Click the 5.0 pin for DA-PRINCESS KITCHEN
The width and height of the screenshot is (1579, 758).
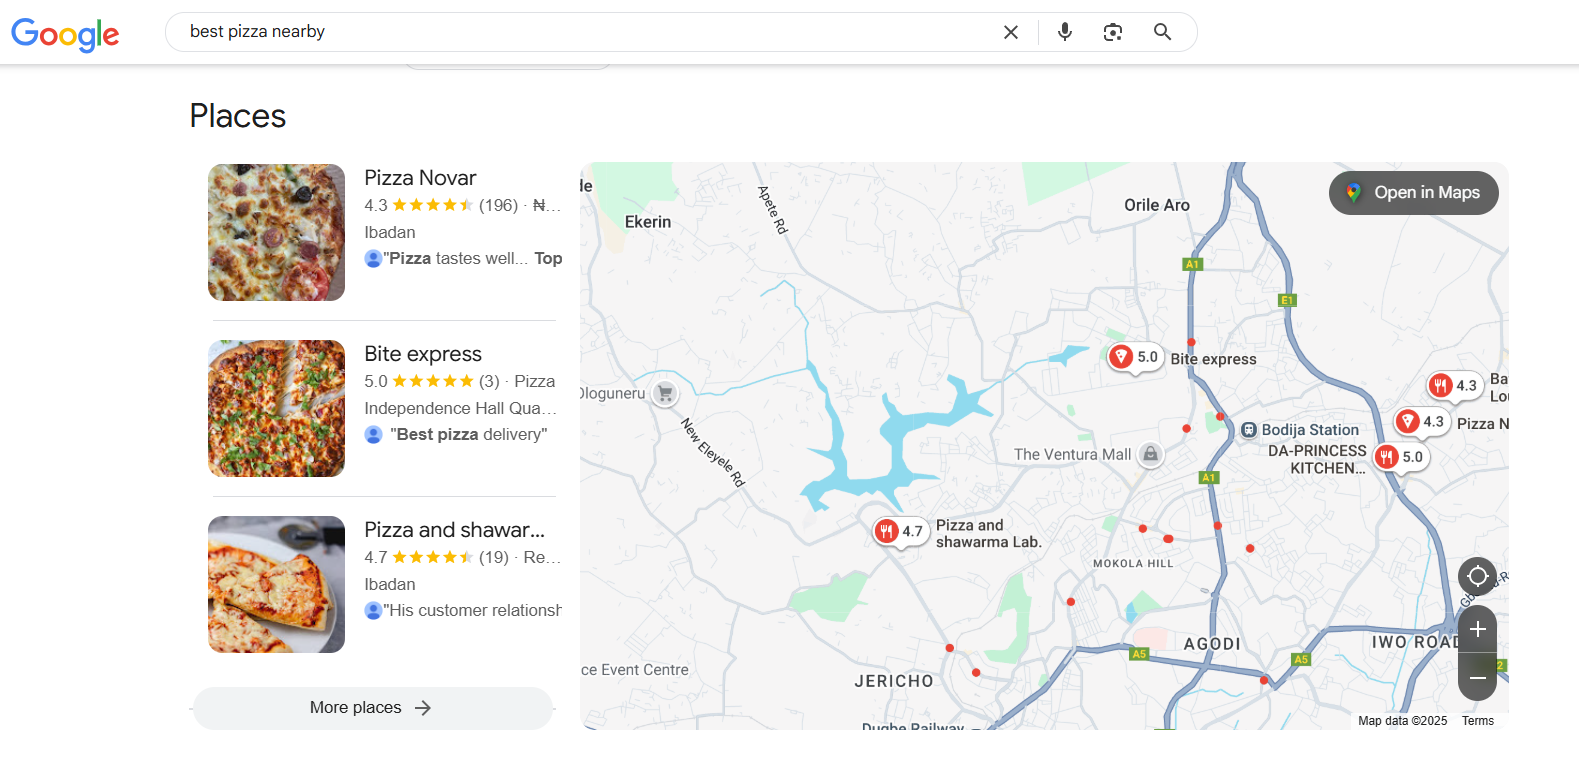coord(1400,457)
